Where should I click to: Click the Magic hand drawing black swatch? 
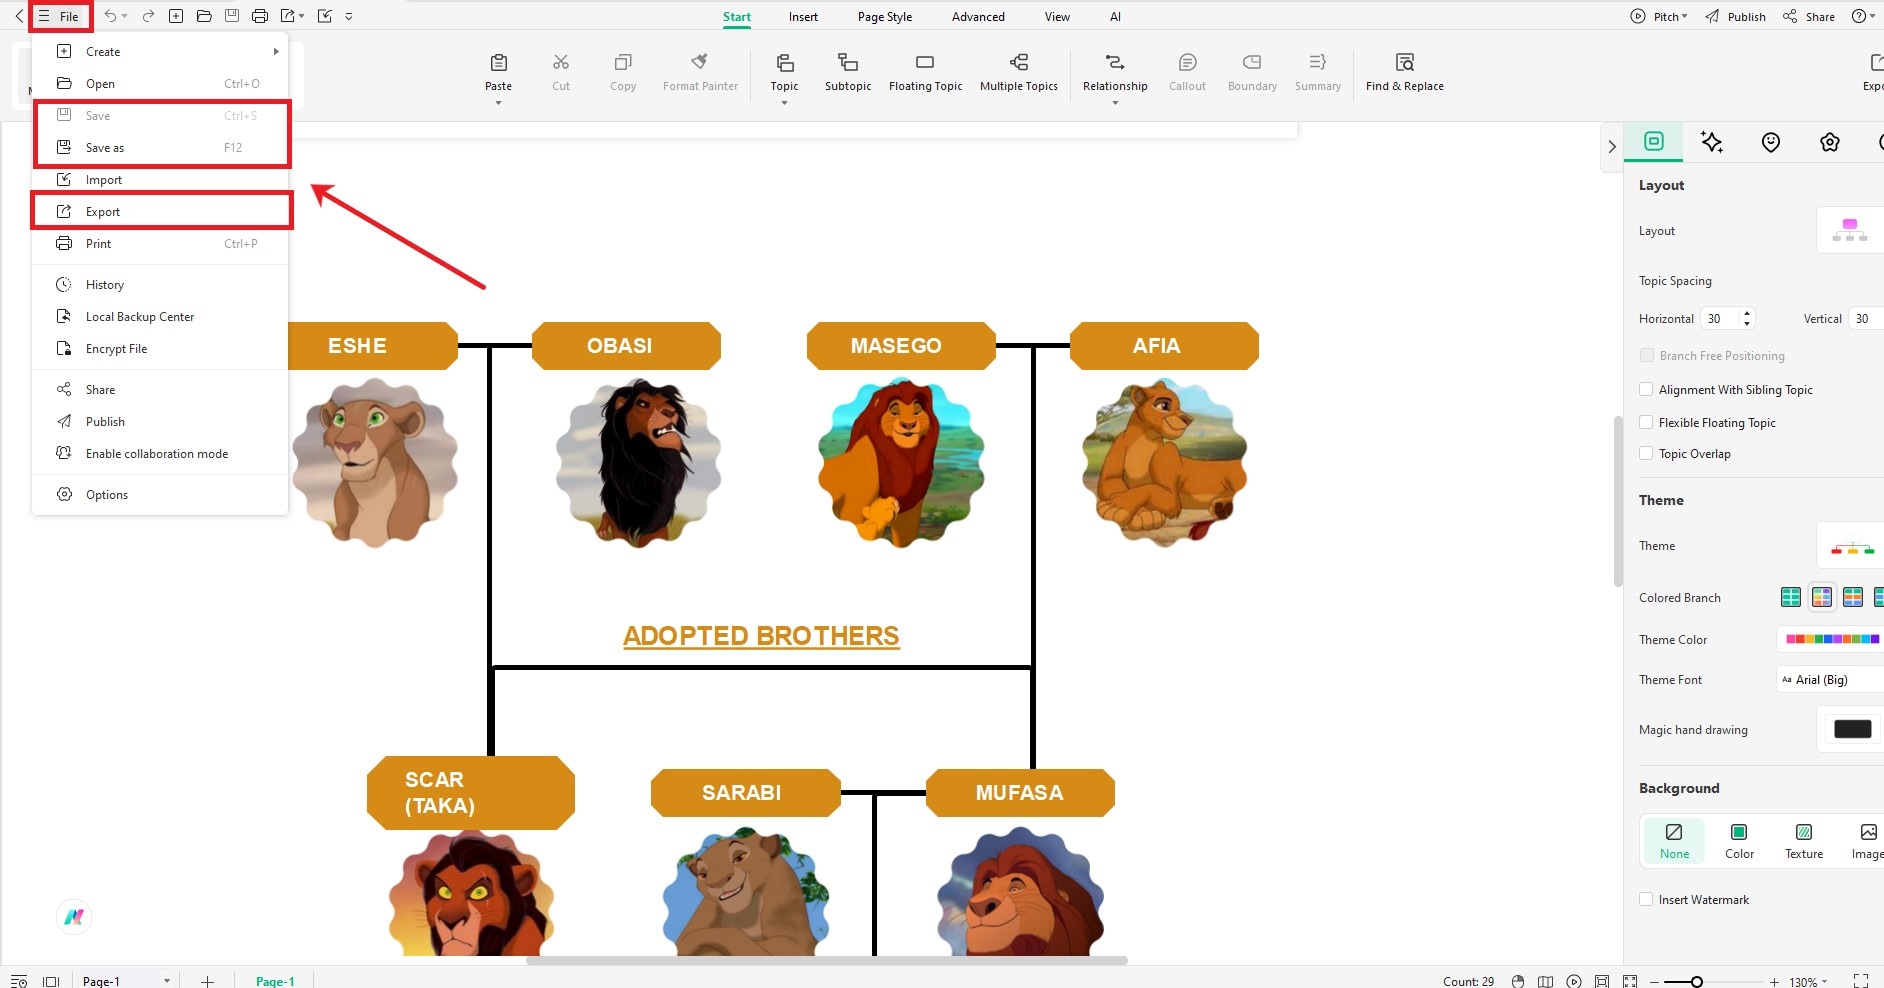click(x=1852, y=729)
